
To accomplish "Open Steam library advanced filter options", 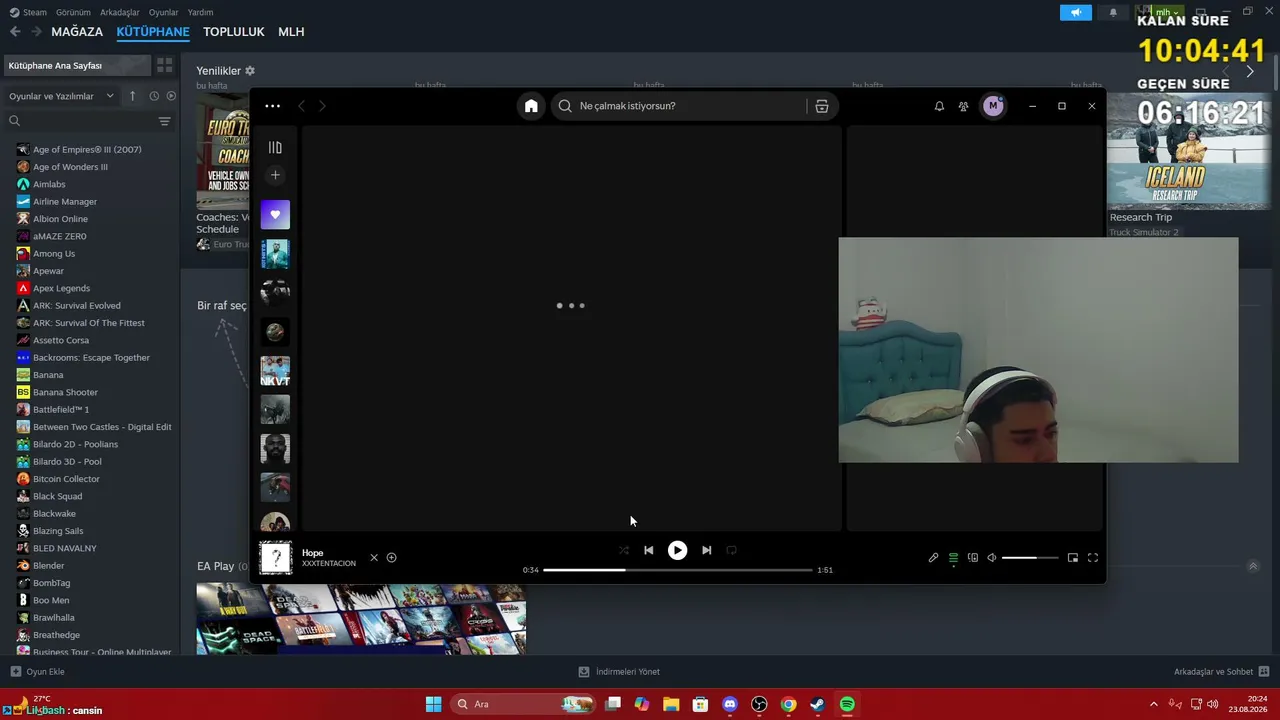I will click(x=164, y=121).
